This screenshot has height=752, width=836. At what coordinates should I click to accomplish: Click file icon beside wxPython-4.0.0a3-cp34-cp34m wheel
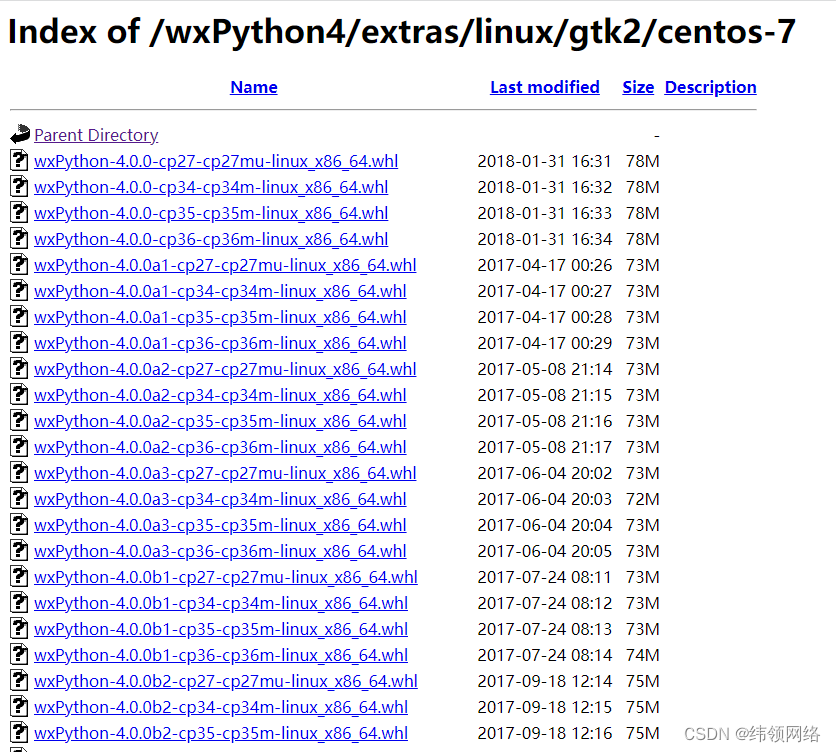(x=19, y=499)
